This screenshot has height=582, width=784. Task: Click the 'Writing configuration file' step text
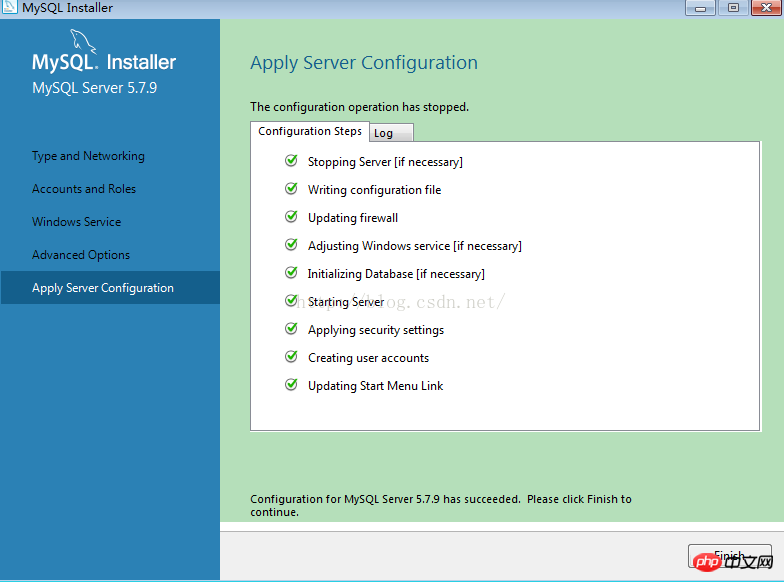[x=374, y=190]
